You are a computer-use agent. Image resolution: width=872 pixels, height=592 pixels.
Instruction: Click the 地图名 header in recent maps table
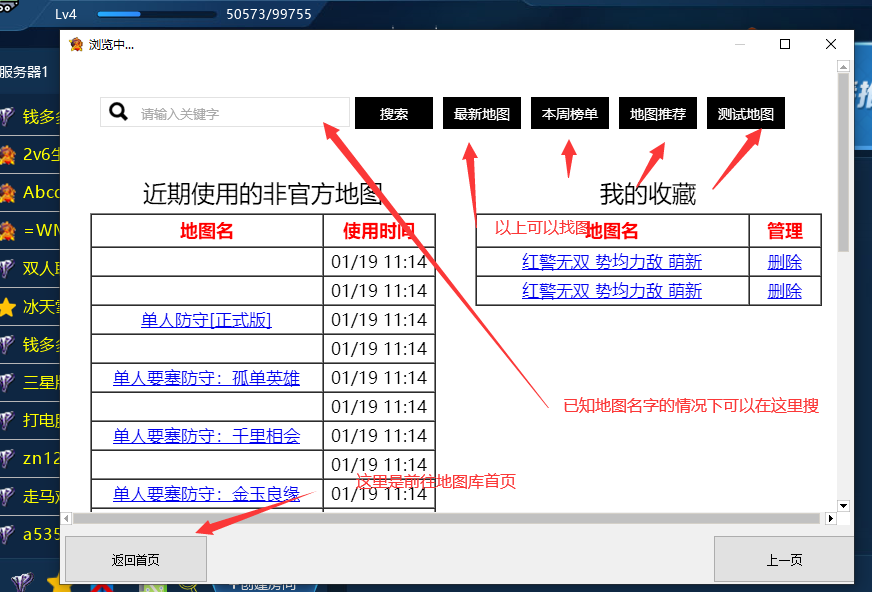tap(206, 231)
